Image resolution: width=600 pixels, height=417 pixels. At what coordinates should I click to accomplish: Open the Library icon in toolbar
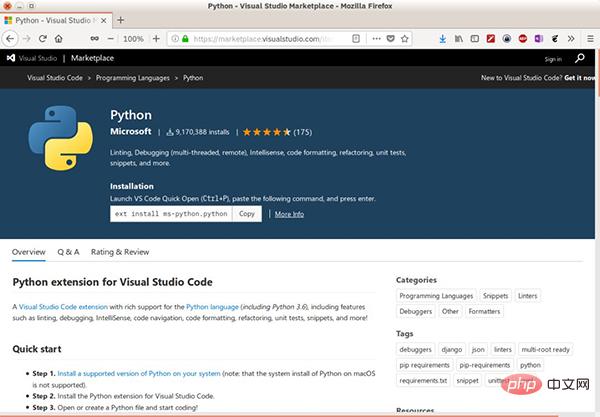point(459,39)
